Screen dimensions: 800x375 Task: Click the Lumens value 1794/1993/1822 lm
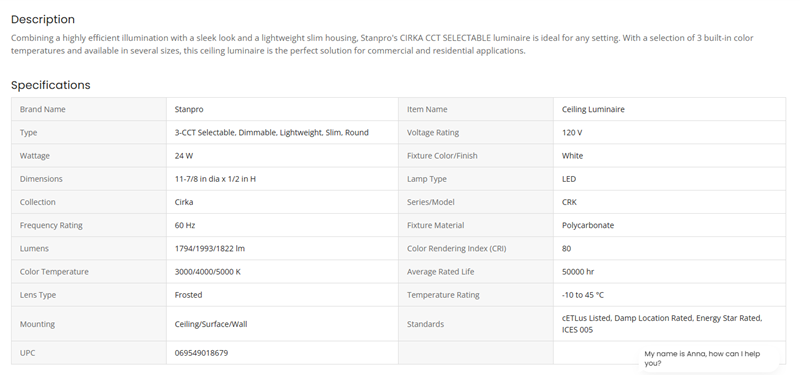click(x=210, y=248)
